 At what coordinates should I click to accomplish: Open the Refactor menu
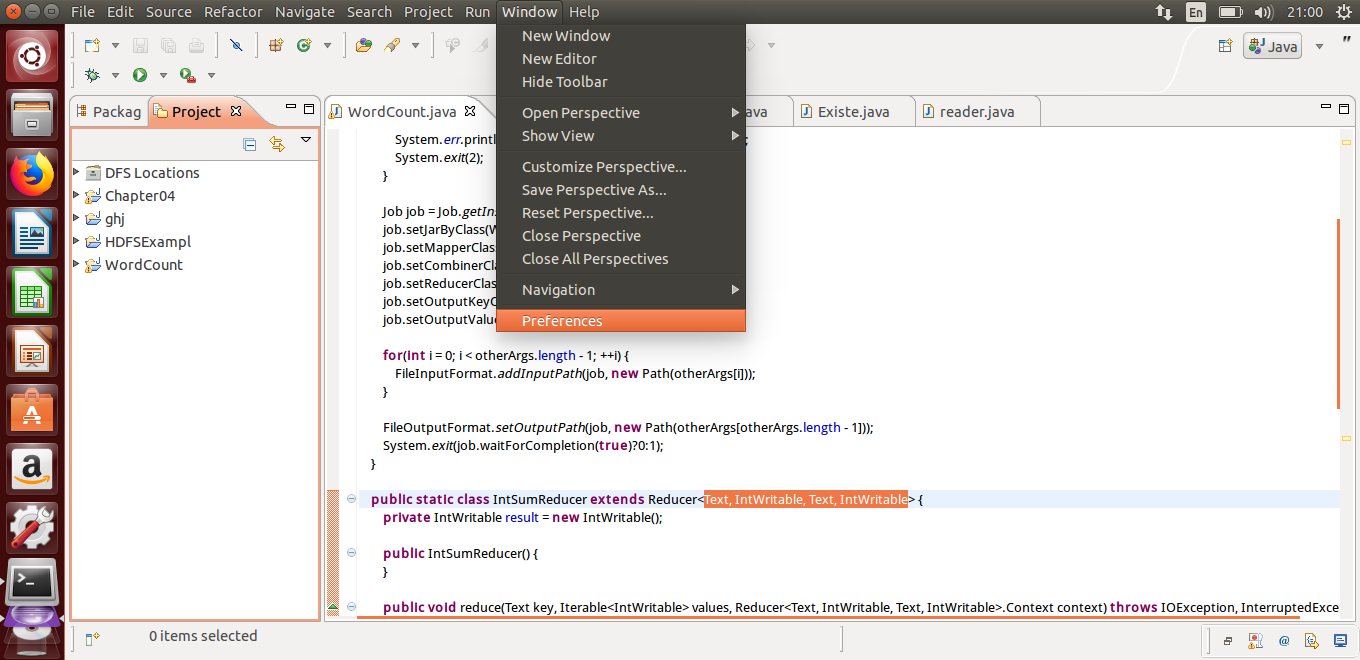233,12
